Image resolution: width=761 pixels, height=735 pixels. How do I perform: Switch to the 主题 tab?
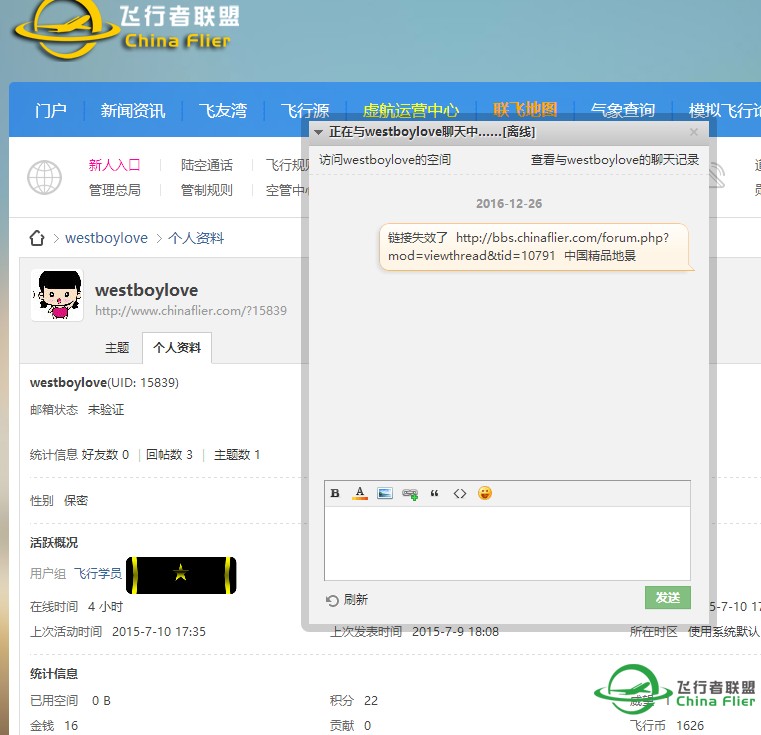tap(117, 348)
